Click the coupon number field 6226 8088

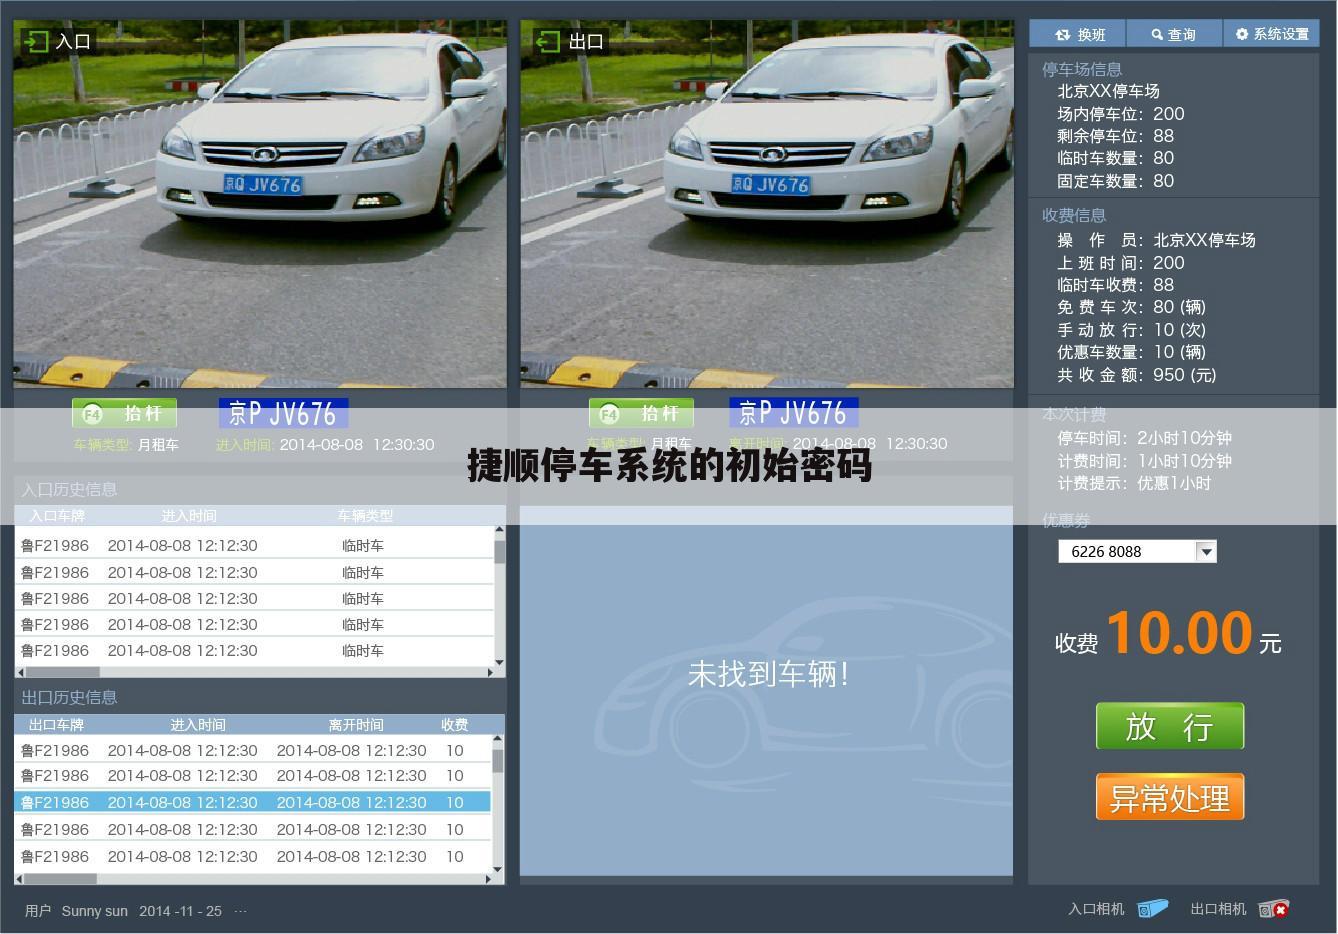tap(1126, 551)
